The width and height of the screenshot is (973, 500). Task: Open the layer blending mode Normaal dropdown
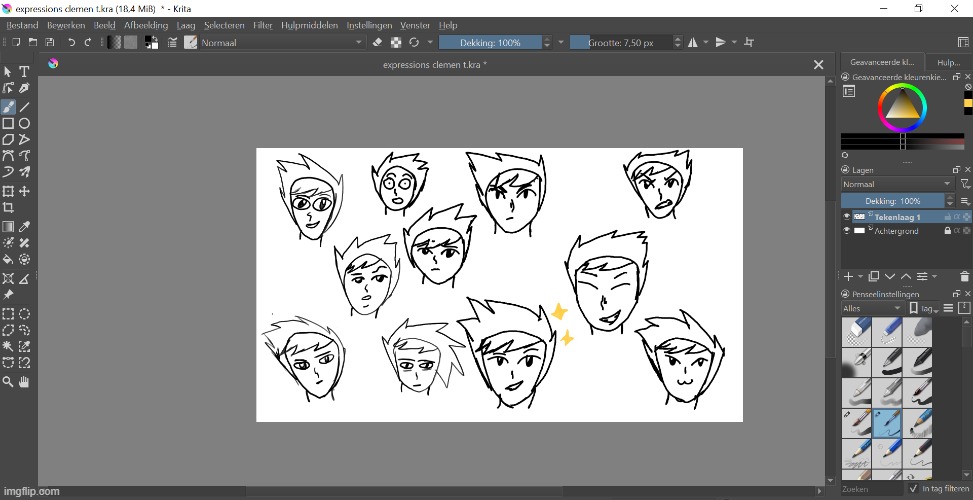[898, 184]
